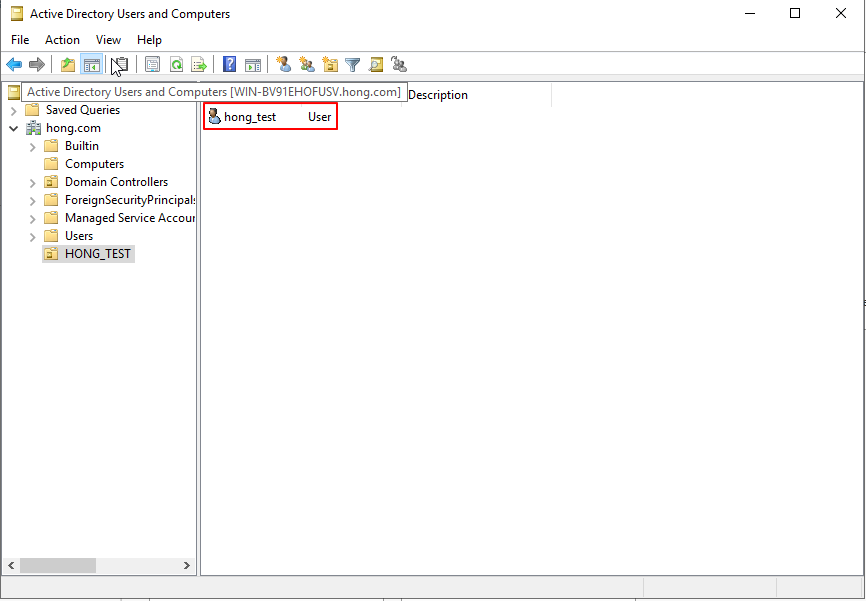The width and height of the screenshot is (866, 601).
Task: Open the File menu
Action: pyautogui.click(x=20, y=40)
